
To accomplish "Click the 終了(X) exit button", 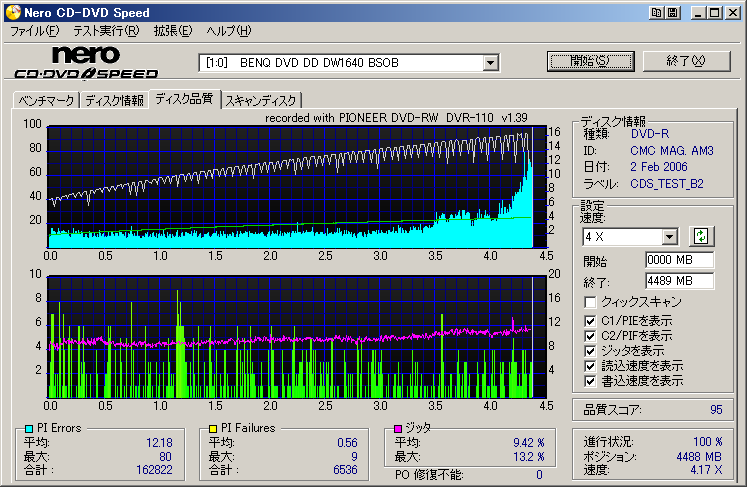I will pyautogui.click(x=686, y=61).
